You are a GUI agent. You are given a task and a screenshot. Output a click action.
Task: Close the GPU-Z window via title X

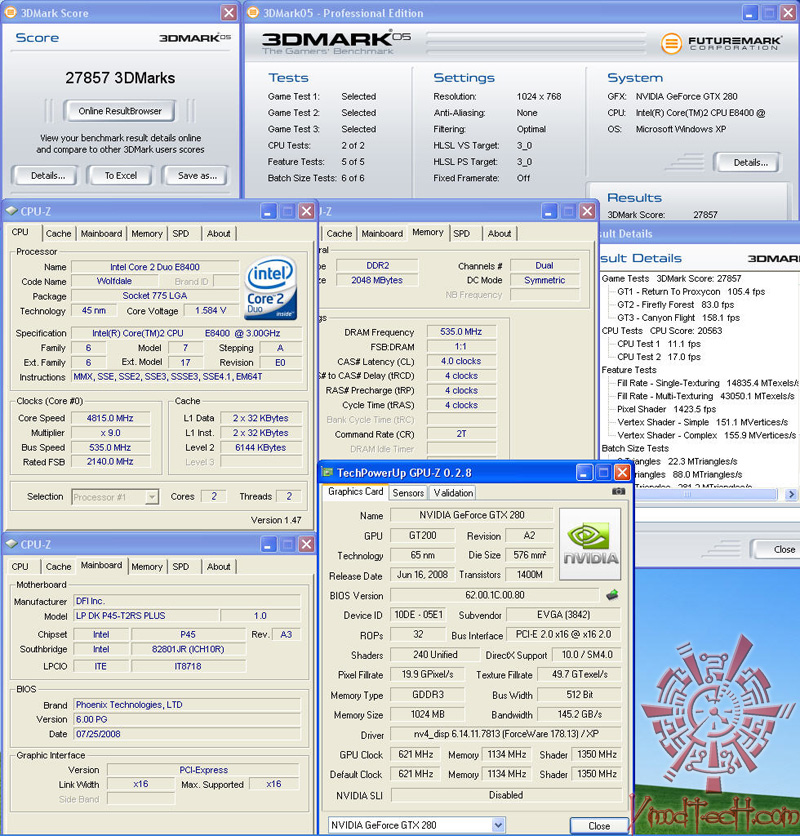click(x=622, y=472)
